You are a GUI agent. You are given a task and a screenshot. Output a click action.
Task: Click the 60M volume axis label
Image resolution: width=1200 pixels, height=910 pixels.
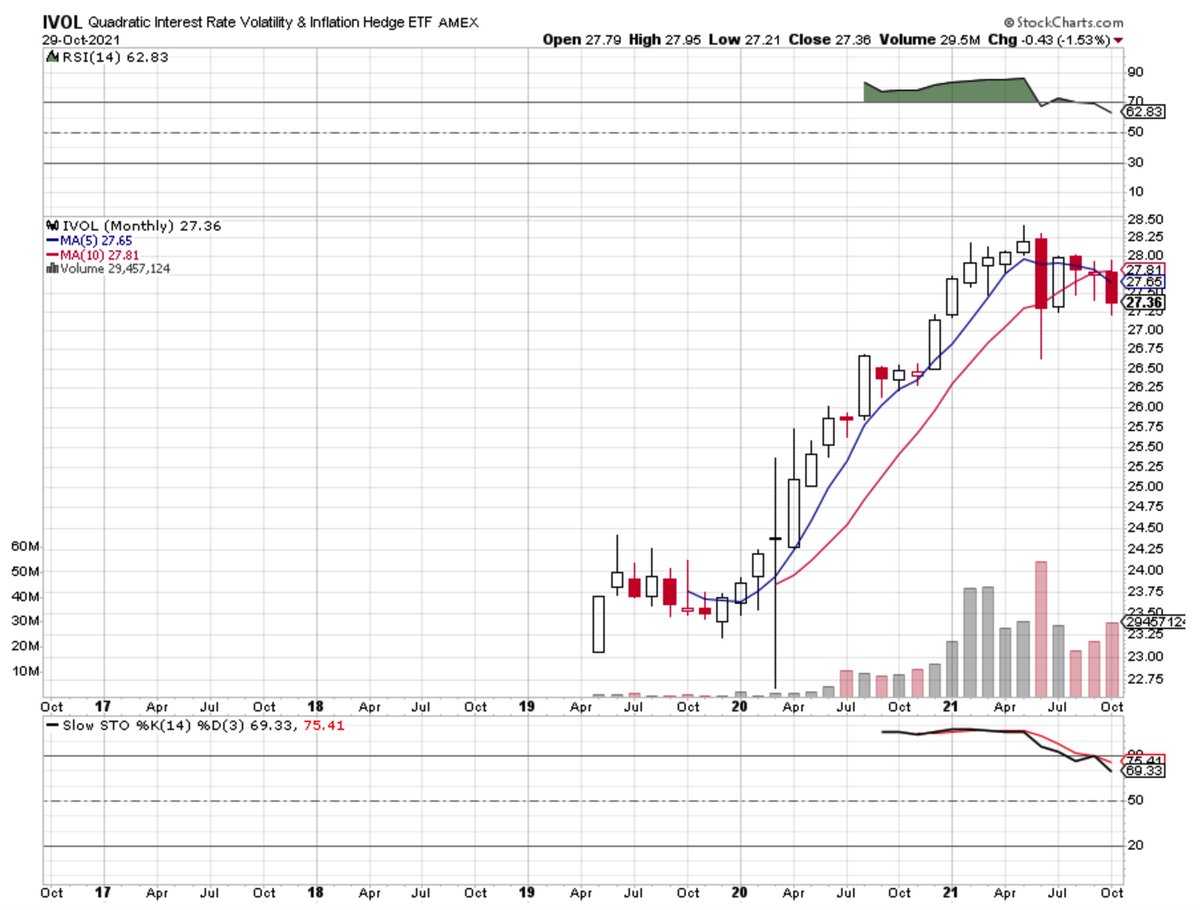[25, 546]
